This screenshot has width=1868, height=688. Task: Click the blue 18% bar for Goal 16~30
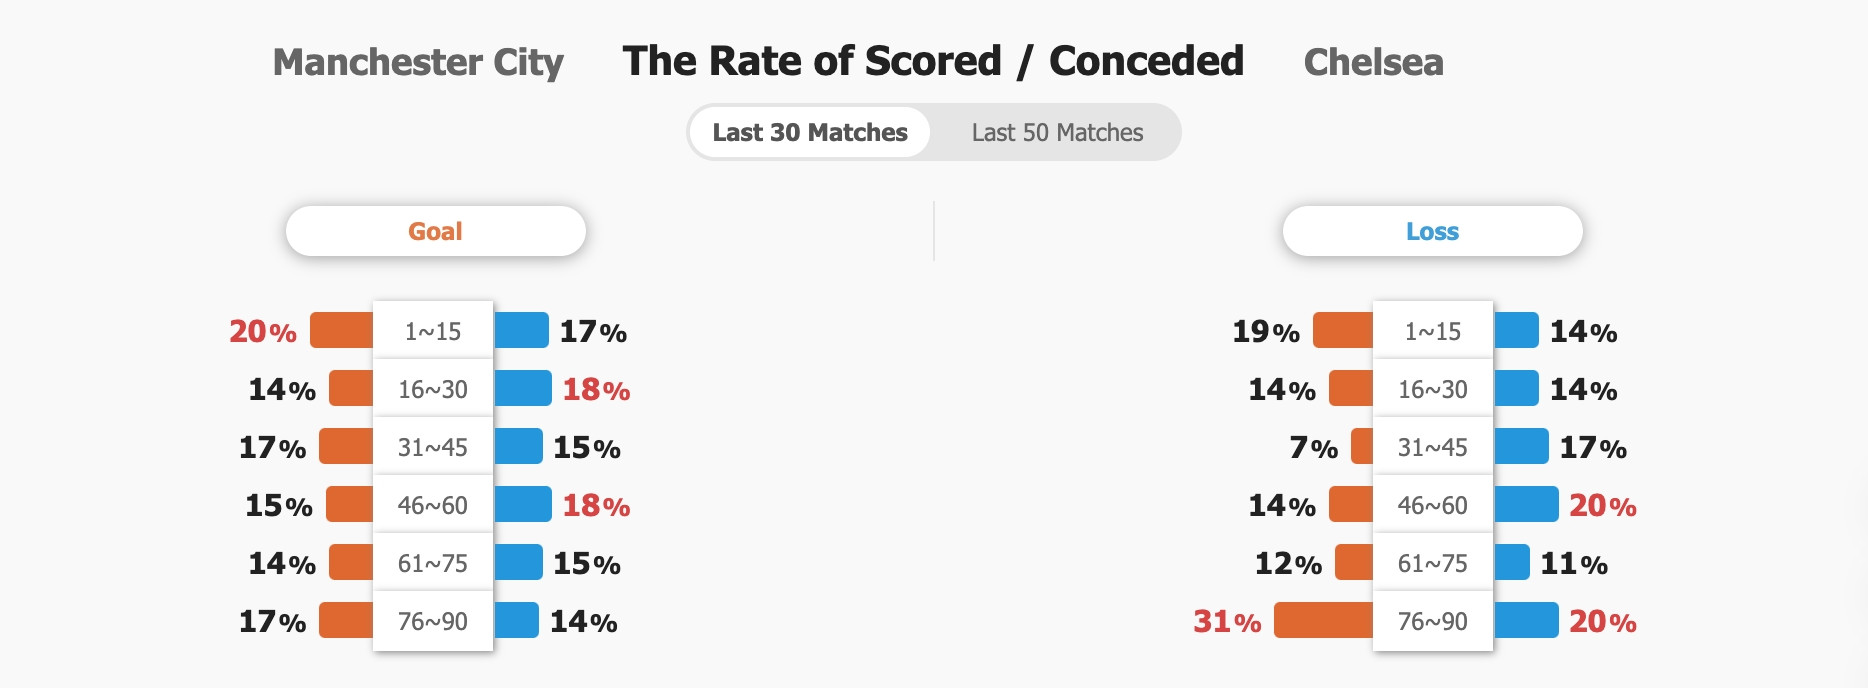[523, 388]
